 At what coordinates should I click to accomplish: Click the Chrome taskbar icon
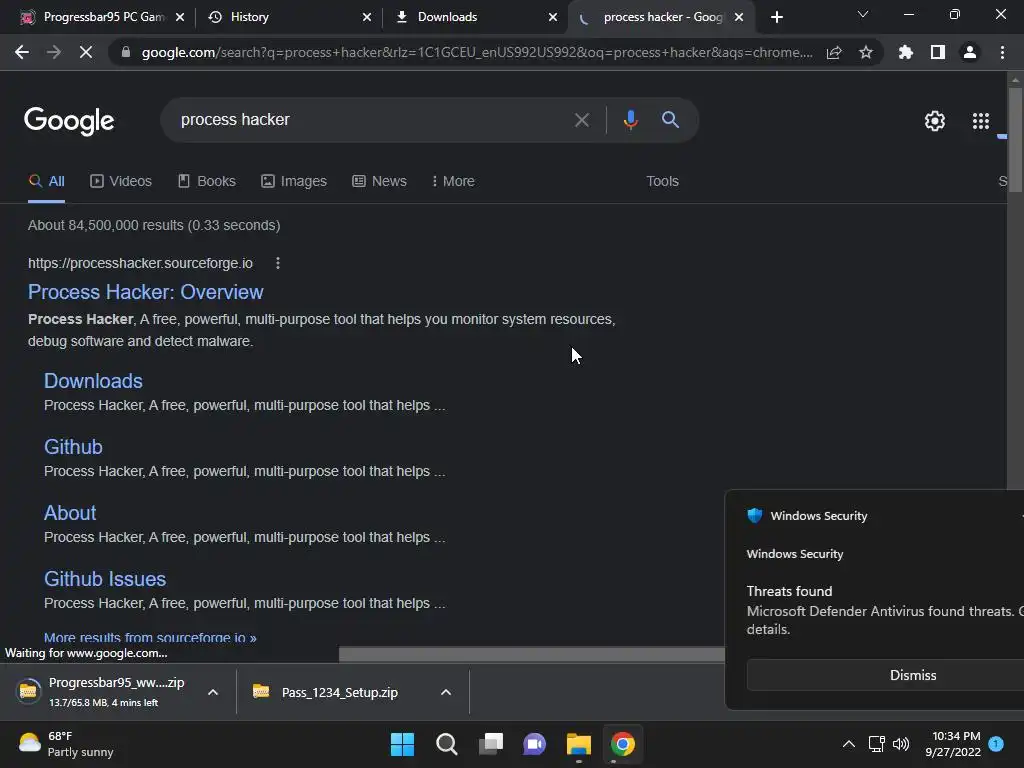(622, 744)
